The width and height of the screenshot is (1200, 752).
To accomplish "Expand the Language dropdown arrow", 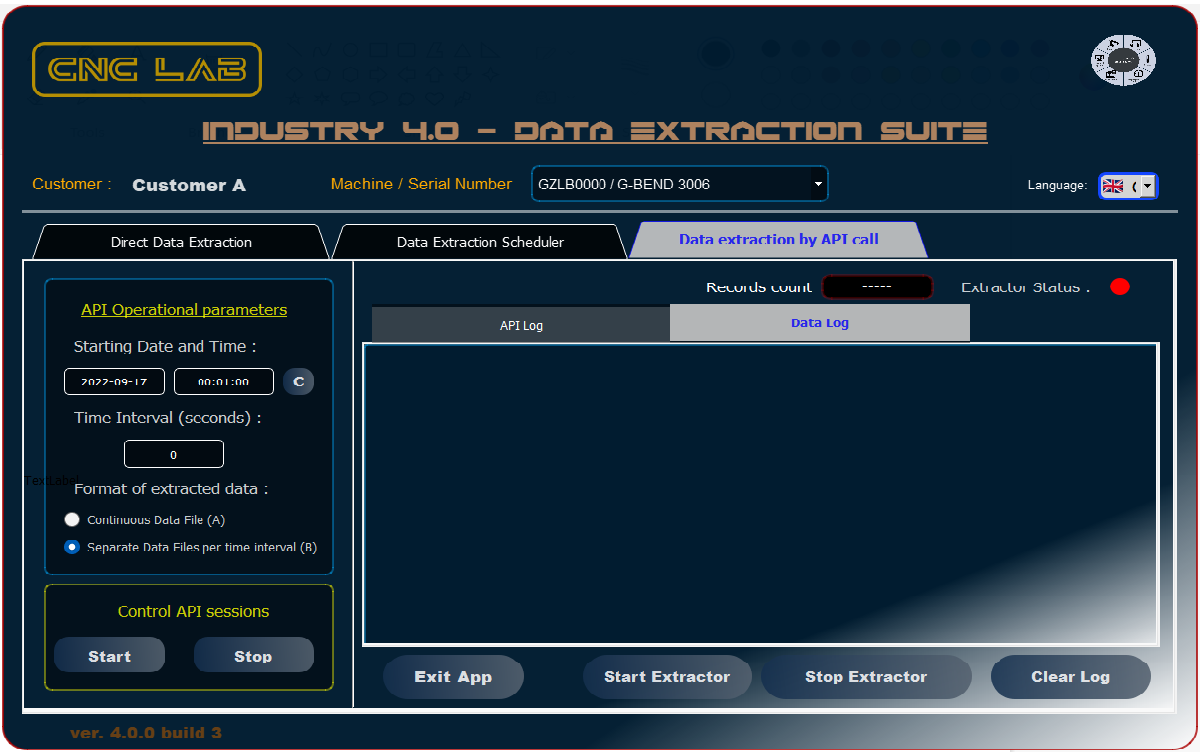I will click(1147, 186).
